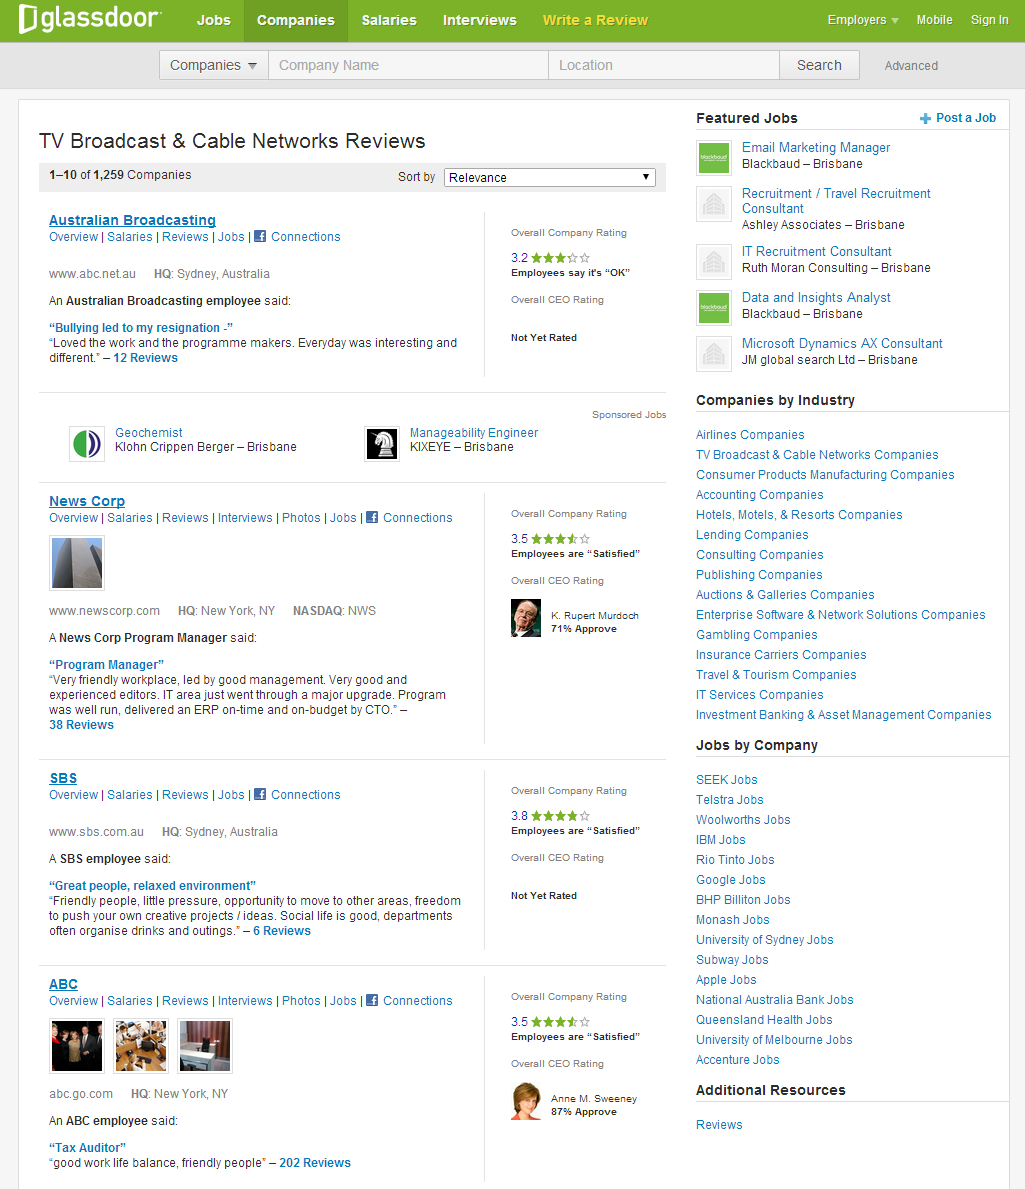Screen dimensions: 1025x1189
Task: Open Manageability Engineer sponsored job
Action: (x=474, y=432)
